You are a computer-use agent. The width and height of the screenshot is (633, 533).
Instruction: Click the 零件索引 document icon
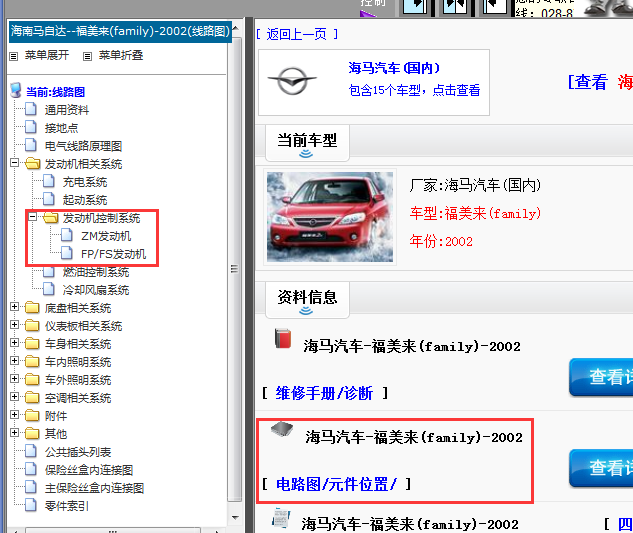click(31, 505)
